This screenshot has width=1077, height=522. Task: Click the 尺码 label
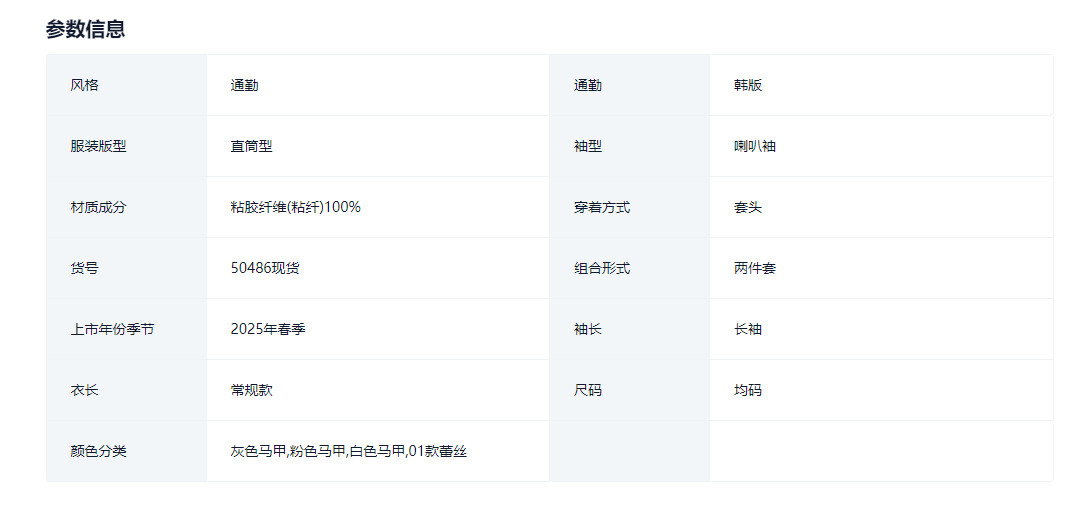588,391
